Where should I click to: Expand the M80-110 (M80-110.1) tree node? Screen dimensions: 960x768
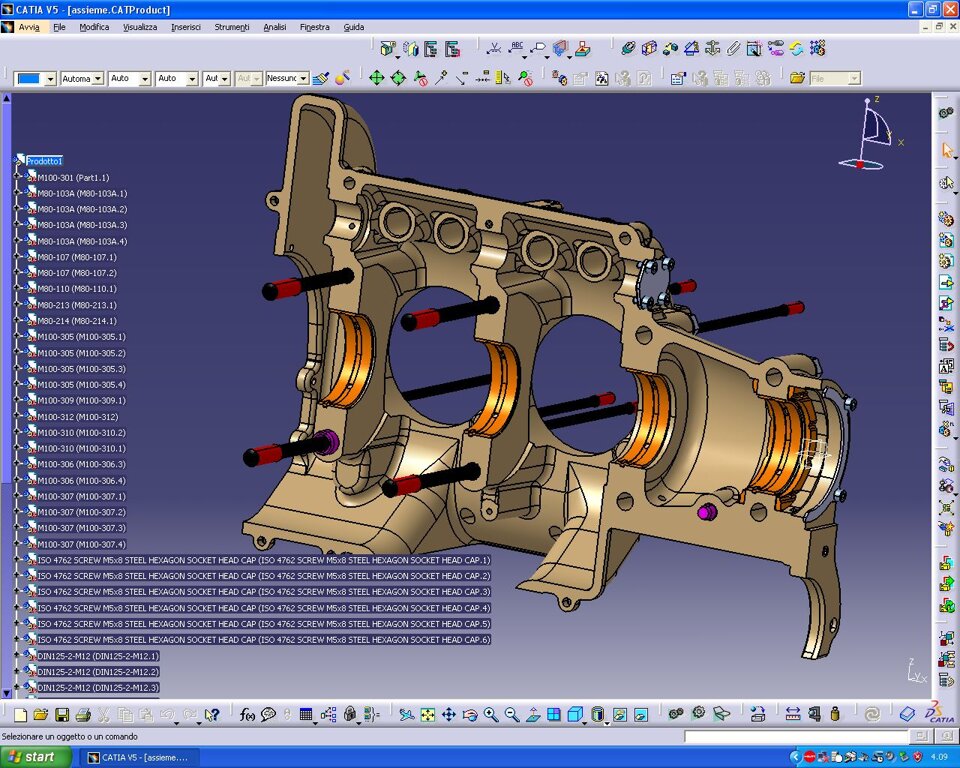pos(17,288)
